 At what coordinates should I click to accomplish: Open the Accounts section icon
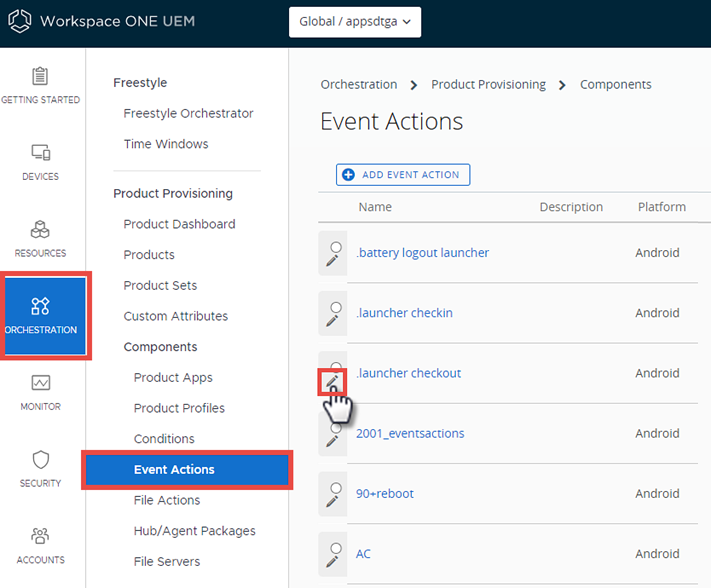point(40,535)
